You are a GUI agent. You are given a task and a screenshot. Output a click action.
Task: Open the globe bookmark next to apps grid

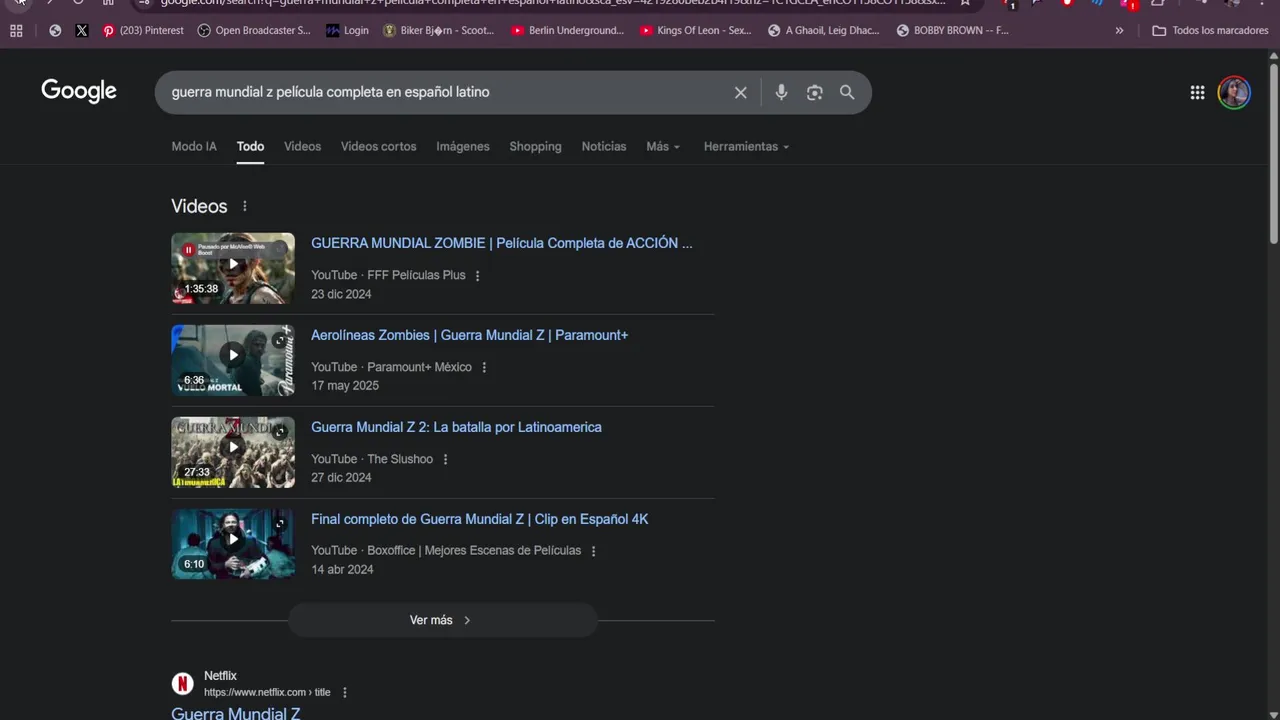pos(55,31)
